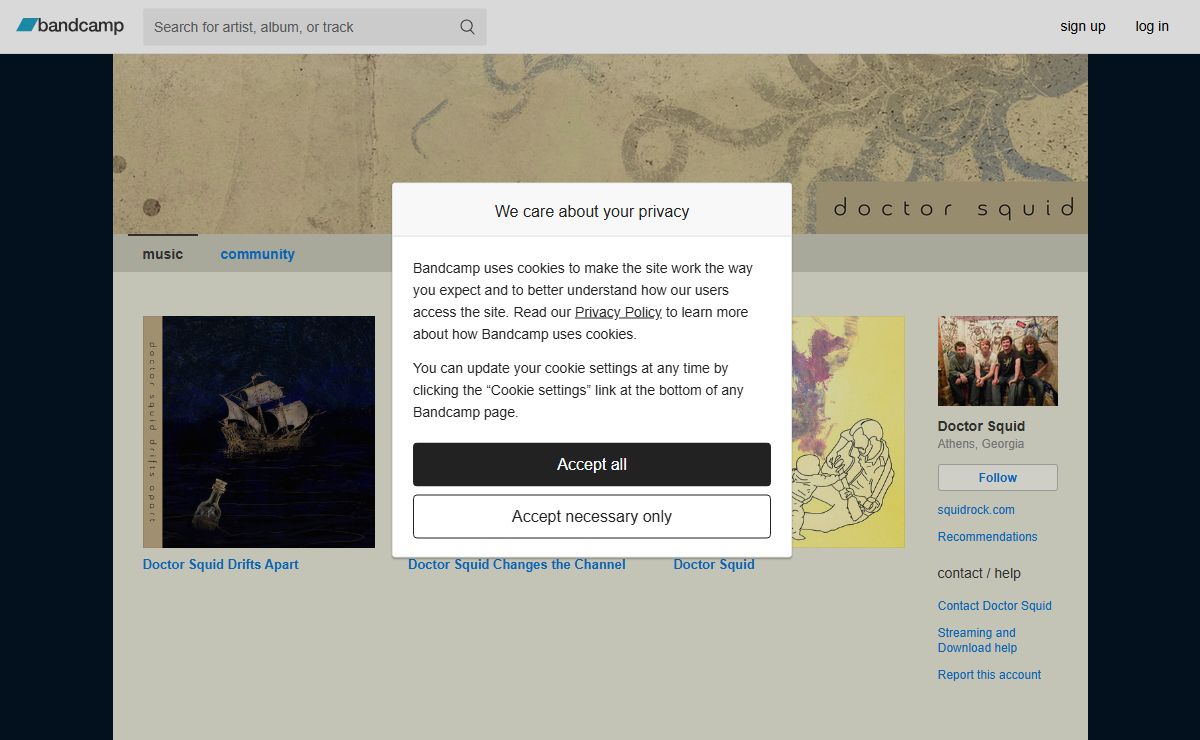Image resolution: width=1200 pixels, height=740 pixels.
Task: Open the yellow Doctor Squid album cover
Action: (x=848, y=432)
